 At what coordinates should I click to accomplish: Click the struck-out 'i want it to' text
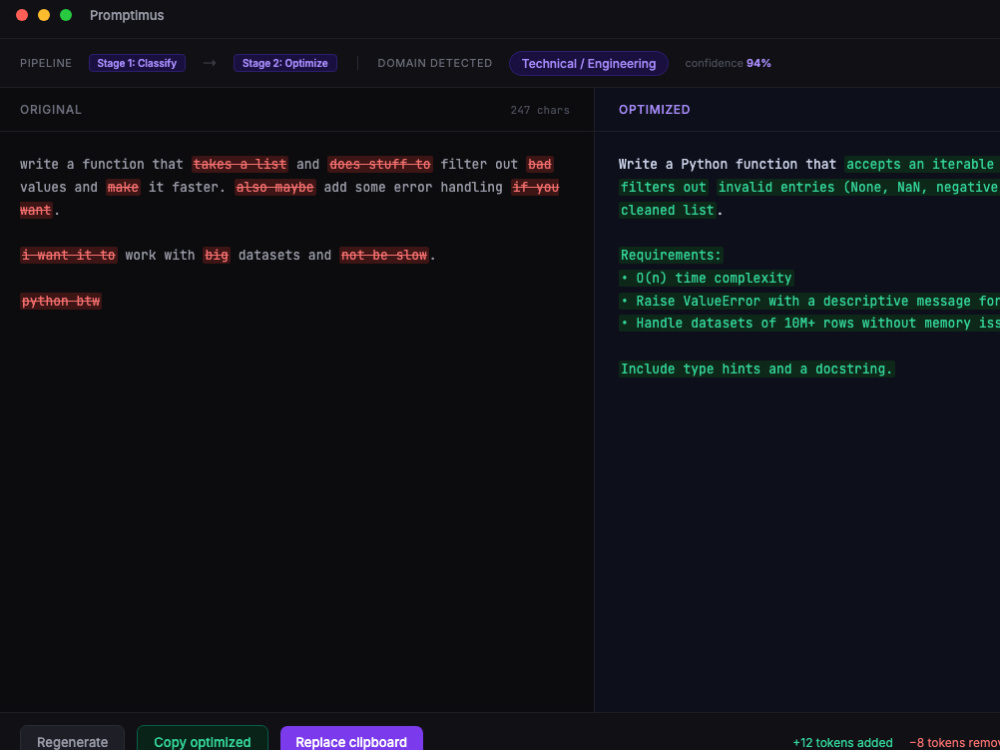click(x=69, y=255)
